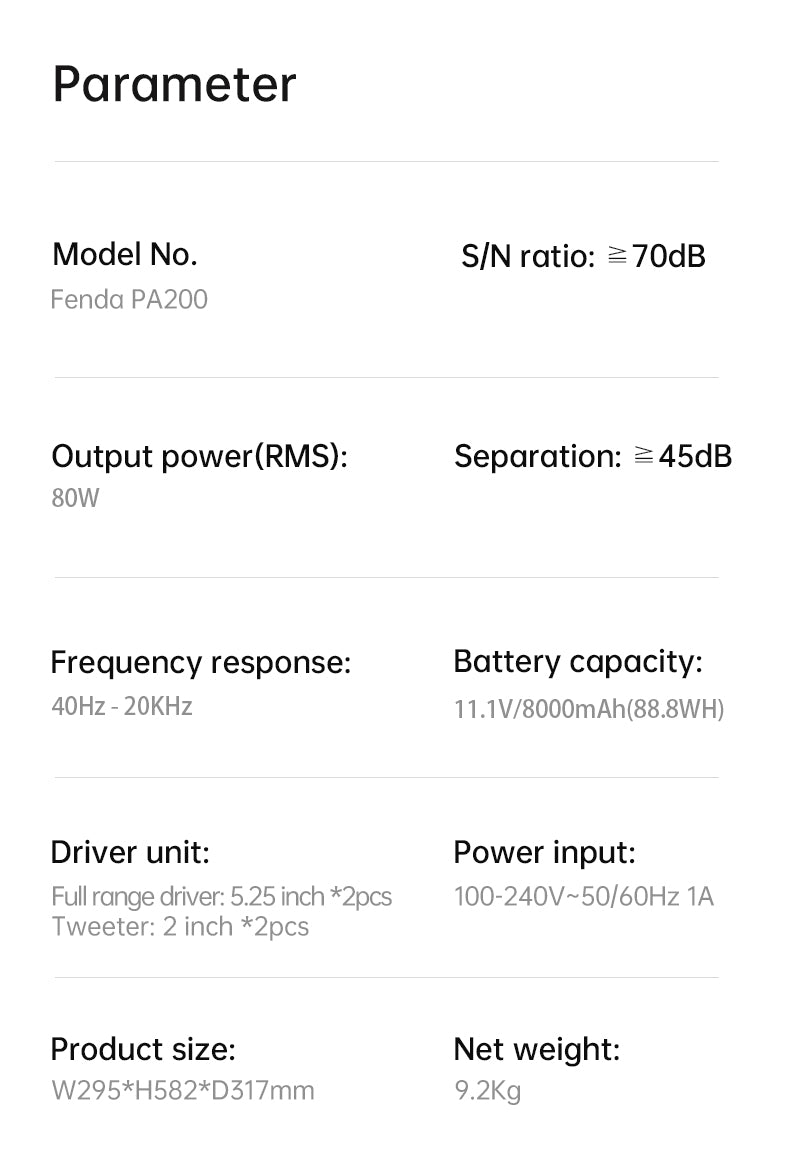The image size is (790, 1160).
Task: Click the "Fenda PA200" model value
Action: (129, 299)
